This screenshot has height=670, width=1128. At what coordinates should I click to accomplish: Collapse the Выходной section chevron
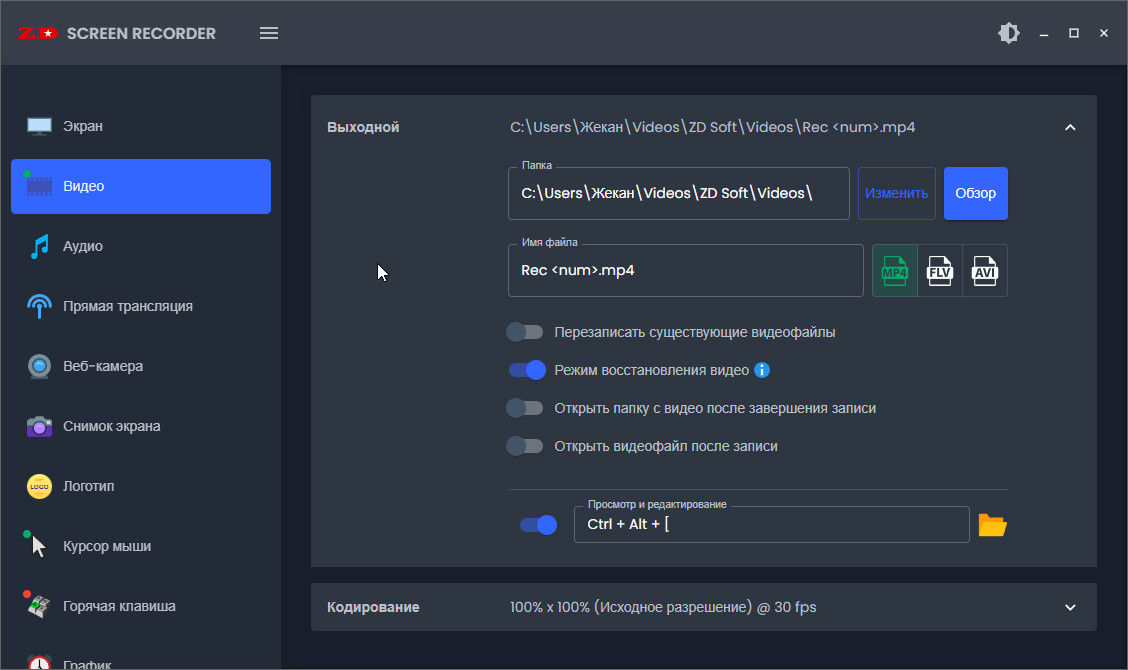[x=1070, y=127]
